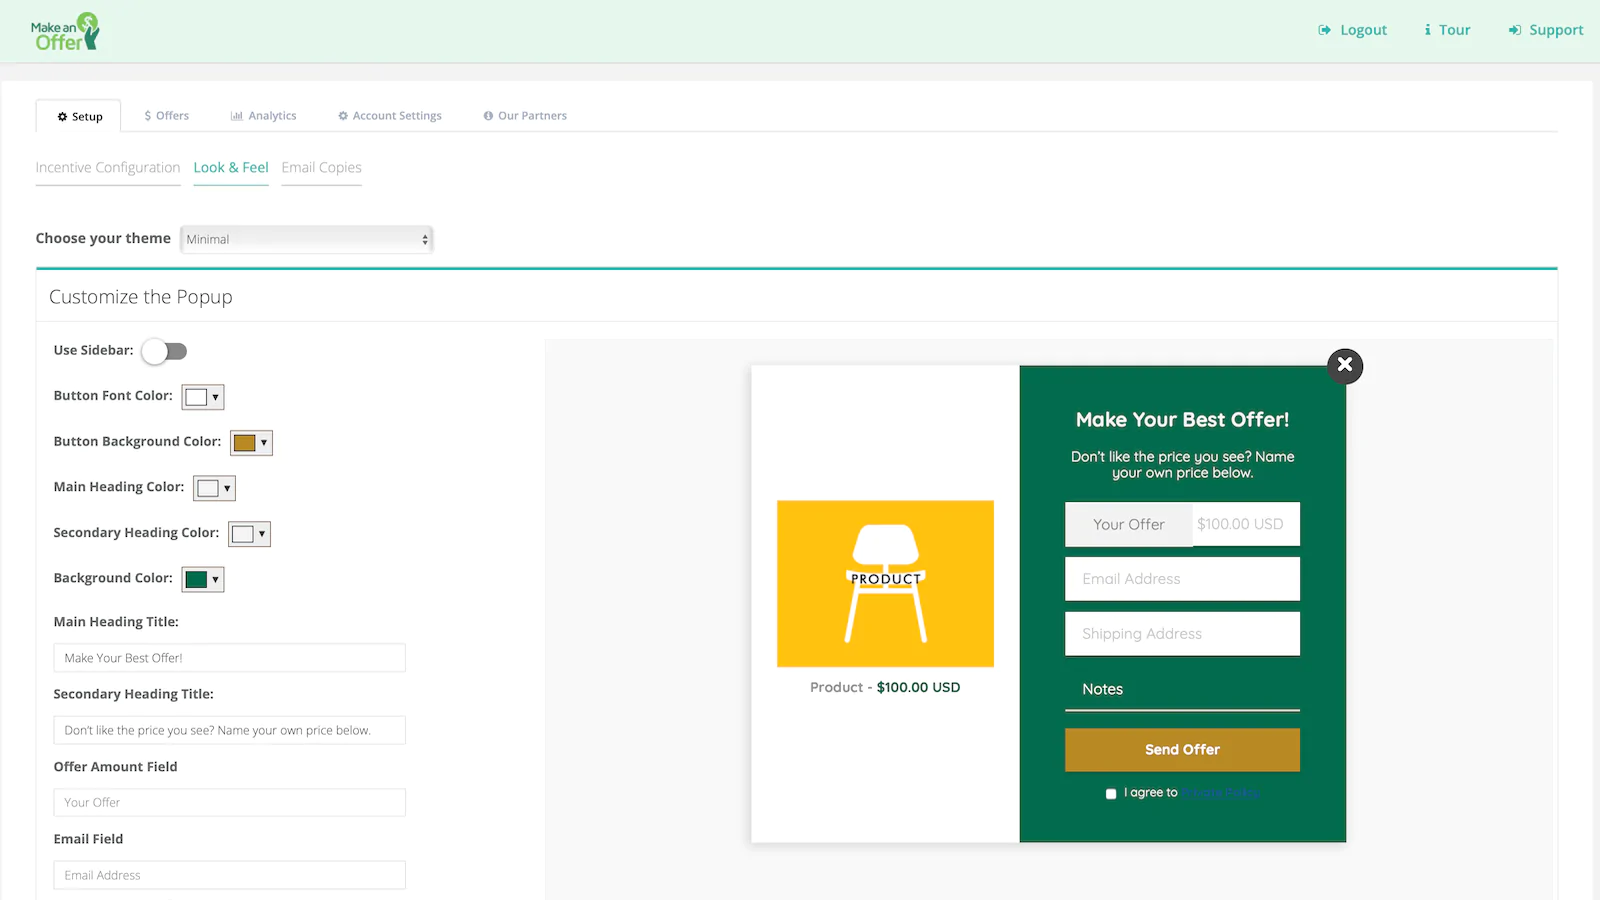Click the green Background Color swatch
Image resolution: width=1600 pixels, height=900 pixels.
pos(196,580)
